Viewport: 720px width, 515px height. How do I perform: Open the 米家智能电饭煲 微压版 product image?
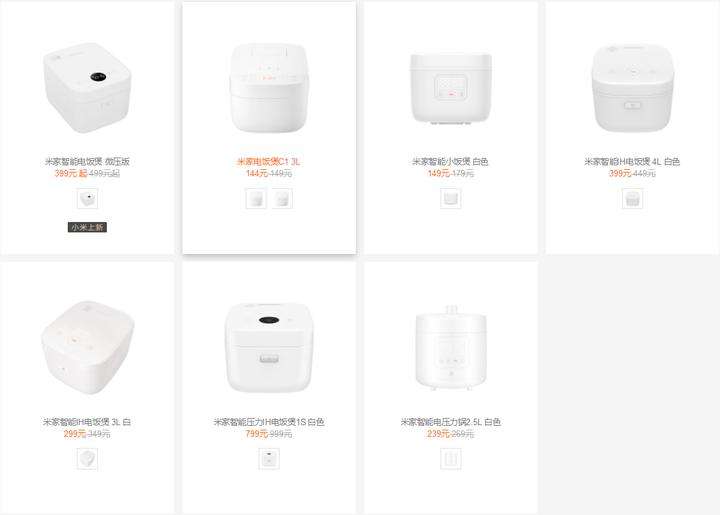(87, 87)
